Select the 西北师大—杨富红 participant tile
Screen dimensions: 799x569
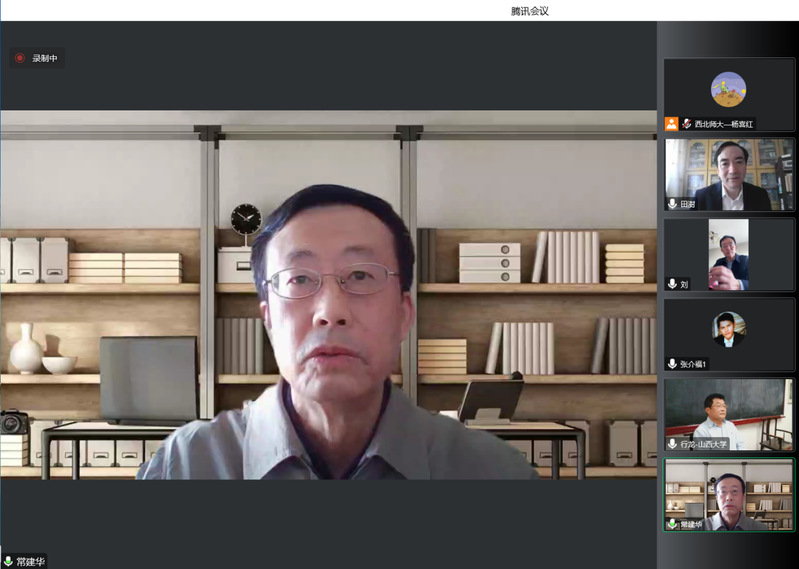point(728,95)
